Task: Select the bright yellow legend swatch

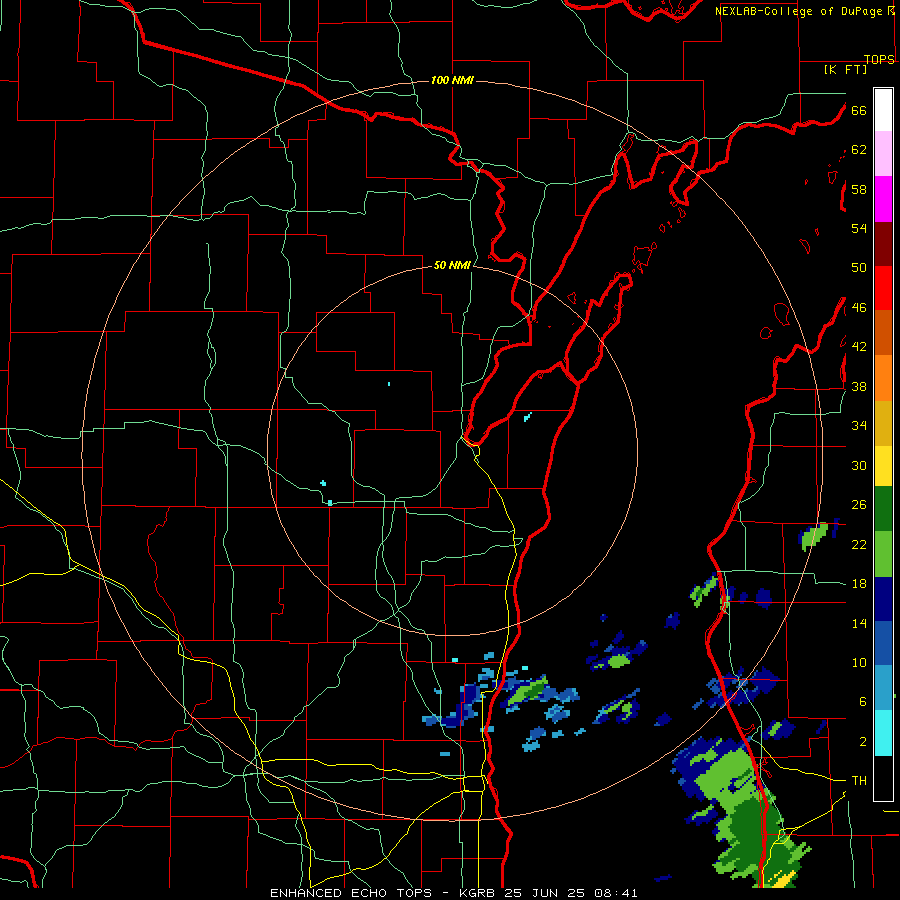Action: coord(883,466)
